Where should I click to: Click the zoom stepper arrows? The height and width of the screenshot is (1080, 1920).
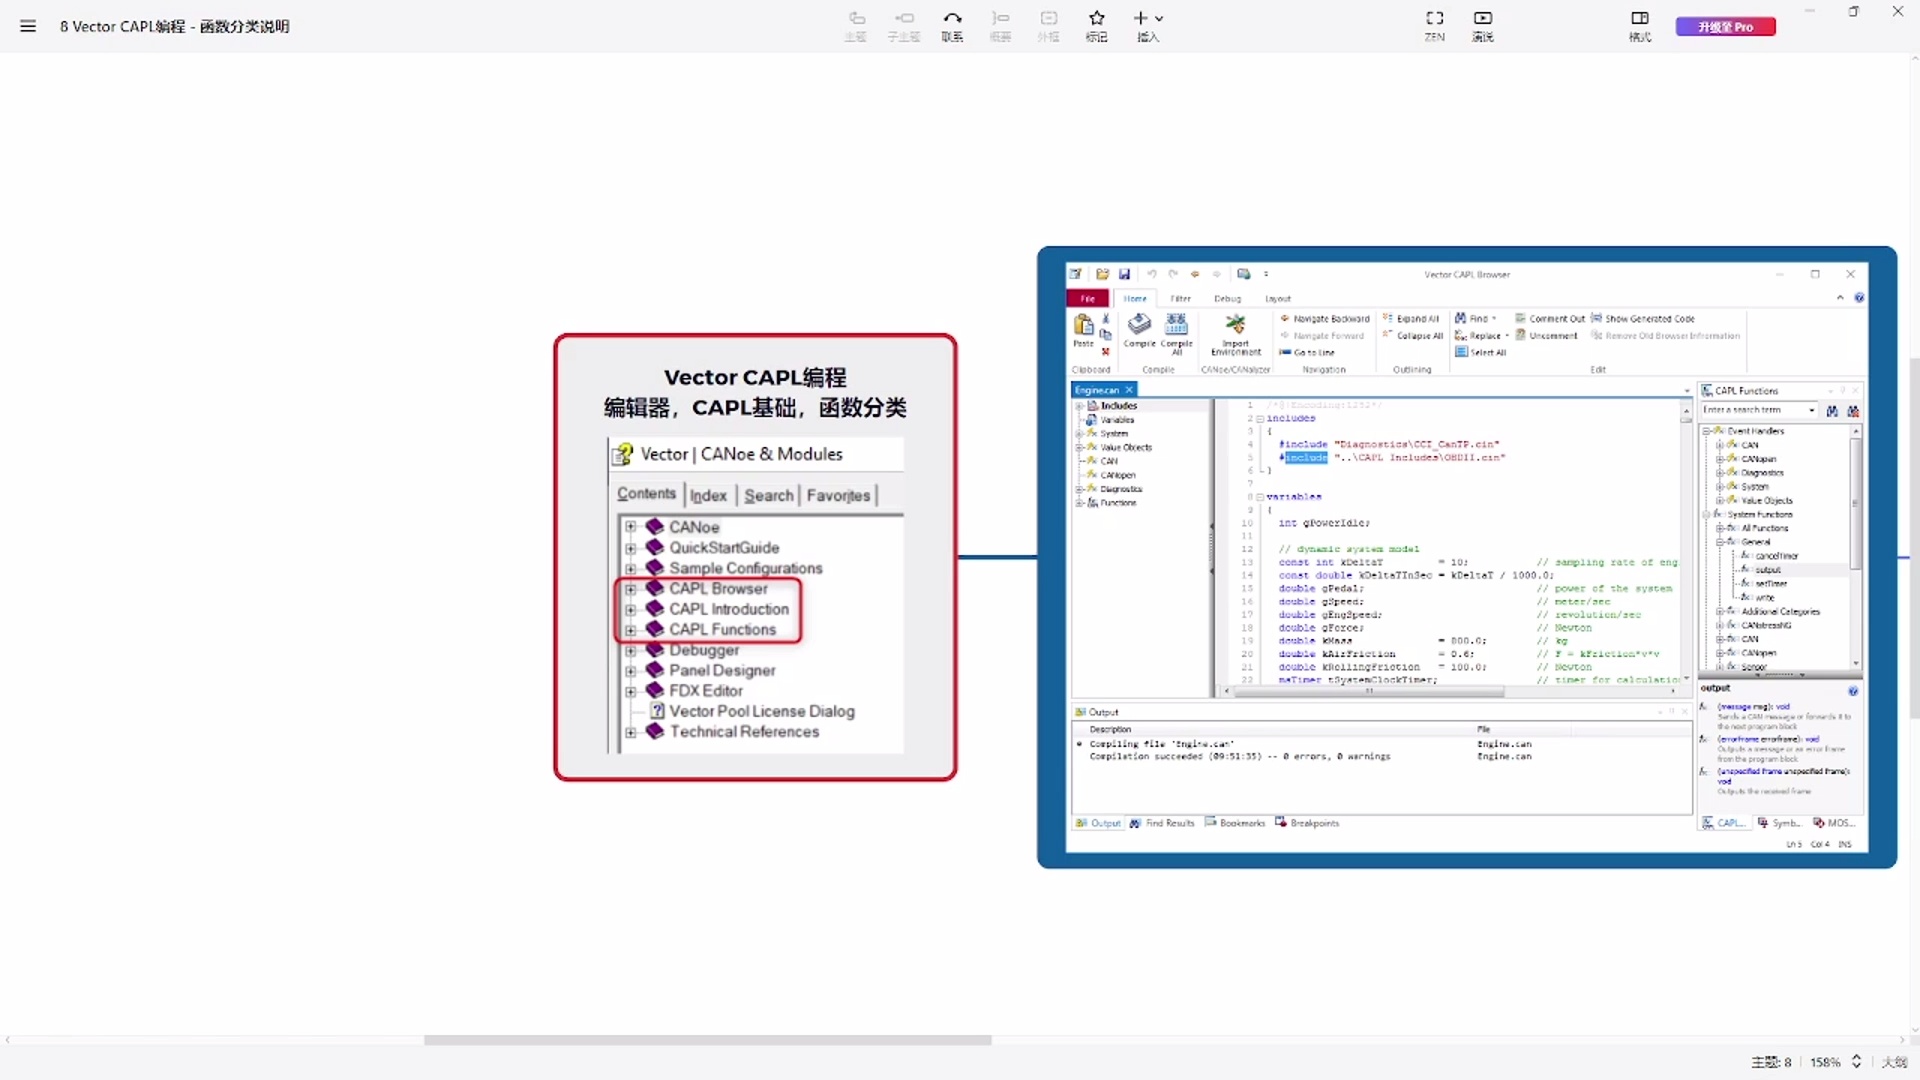click(x=1857, y=1062)
